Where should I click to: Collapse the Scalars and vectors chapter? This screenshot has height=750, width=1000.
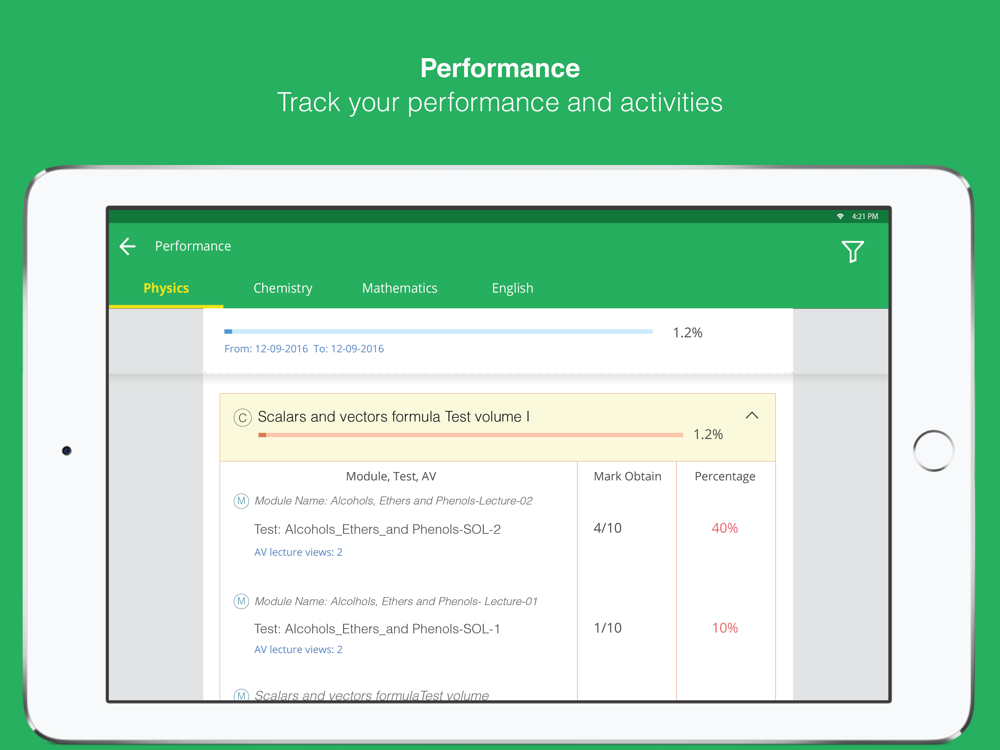click(x=752, y=416)
